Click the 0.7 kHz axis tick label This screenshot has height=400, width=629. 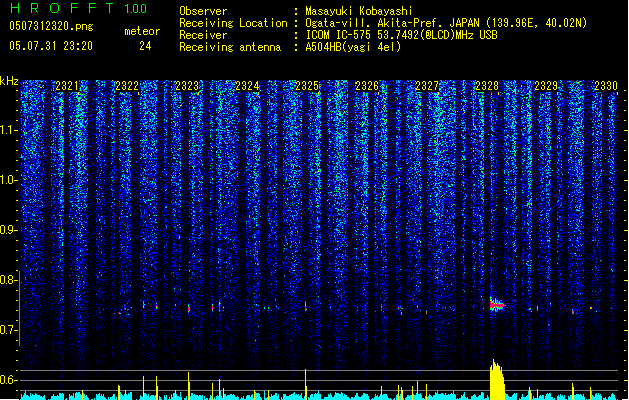8,330
